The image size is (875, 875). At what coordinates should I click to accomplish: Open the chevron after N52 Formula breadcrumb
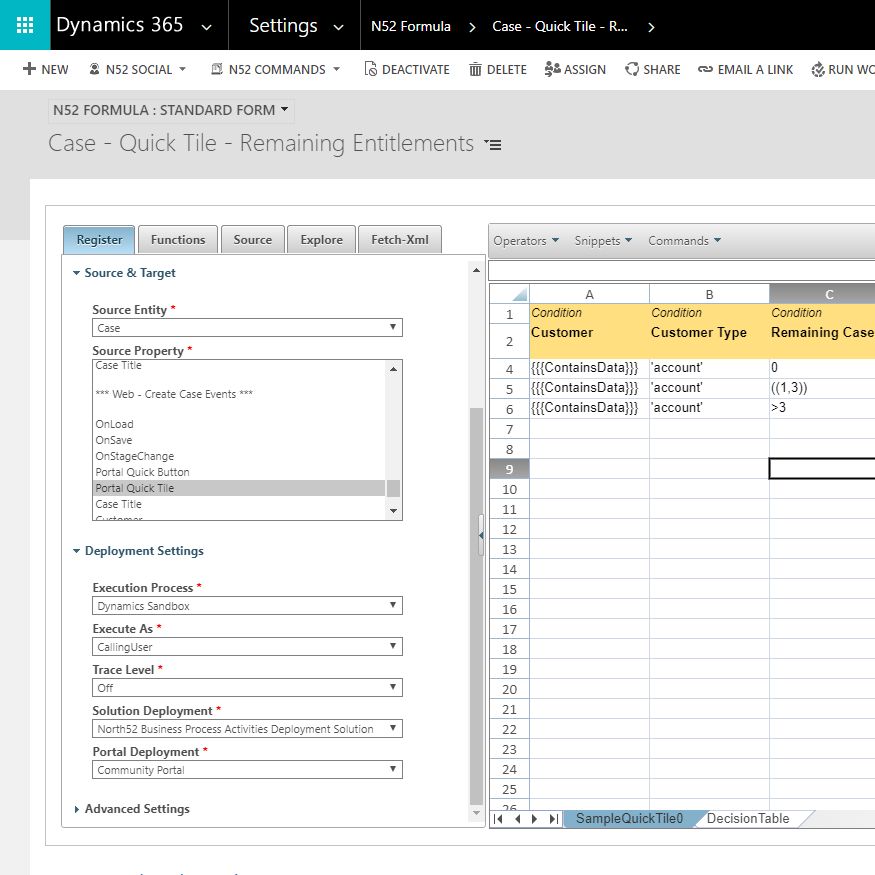tap(472, 27)
